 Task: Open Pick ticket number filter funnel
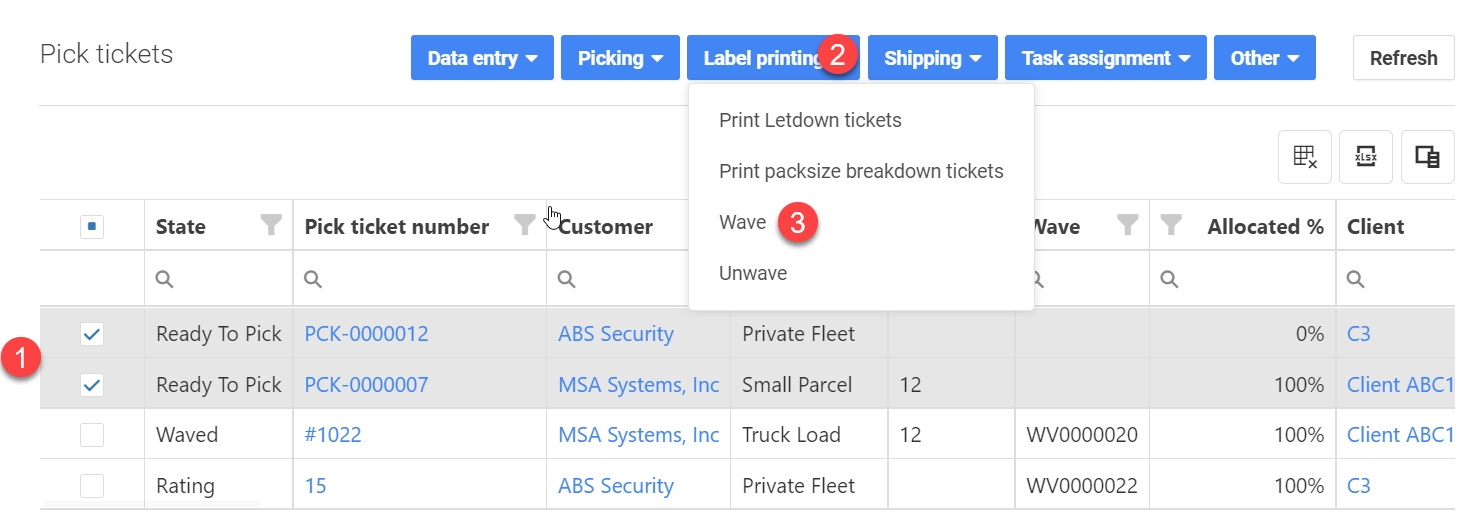pyautogui.click(x=524, y=226)
